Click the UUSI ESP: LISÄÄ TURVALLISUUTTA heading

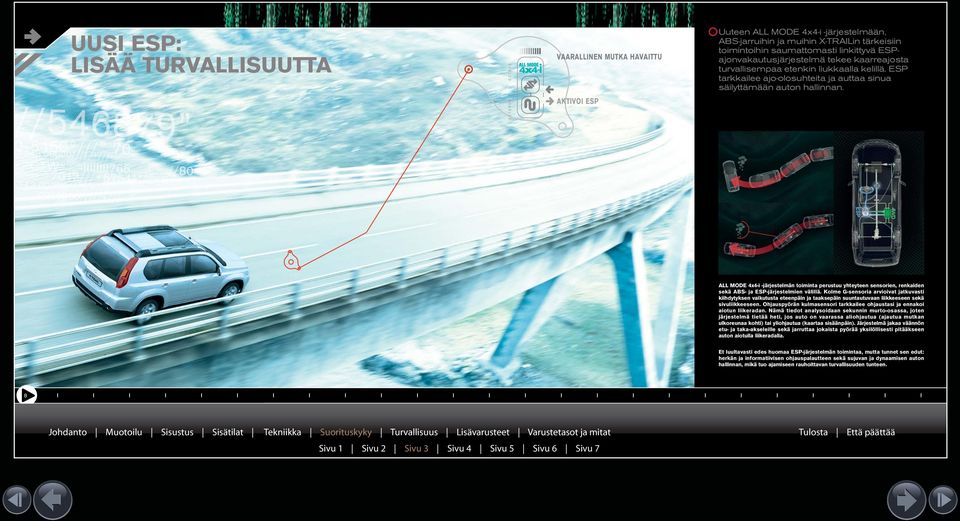[201, 54]
